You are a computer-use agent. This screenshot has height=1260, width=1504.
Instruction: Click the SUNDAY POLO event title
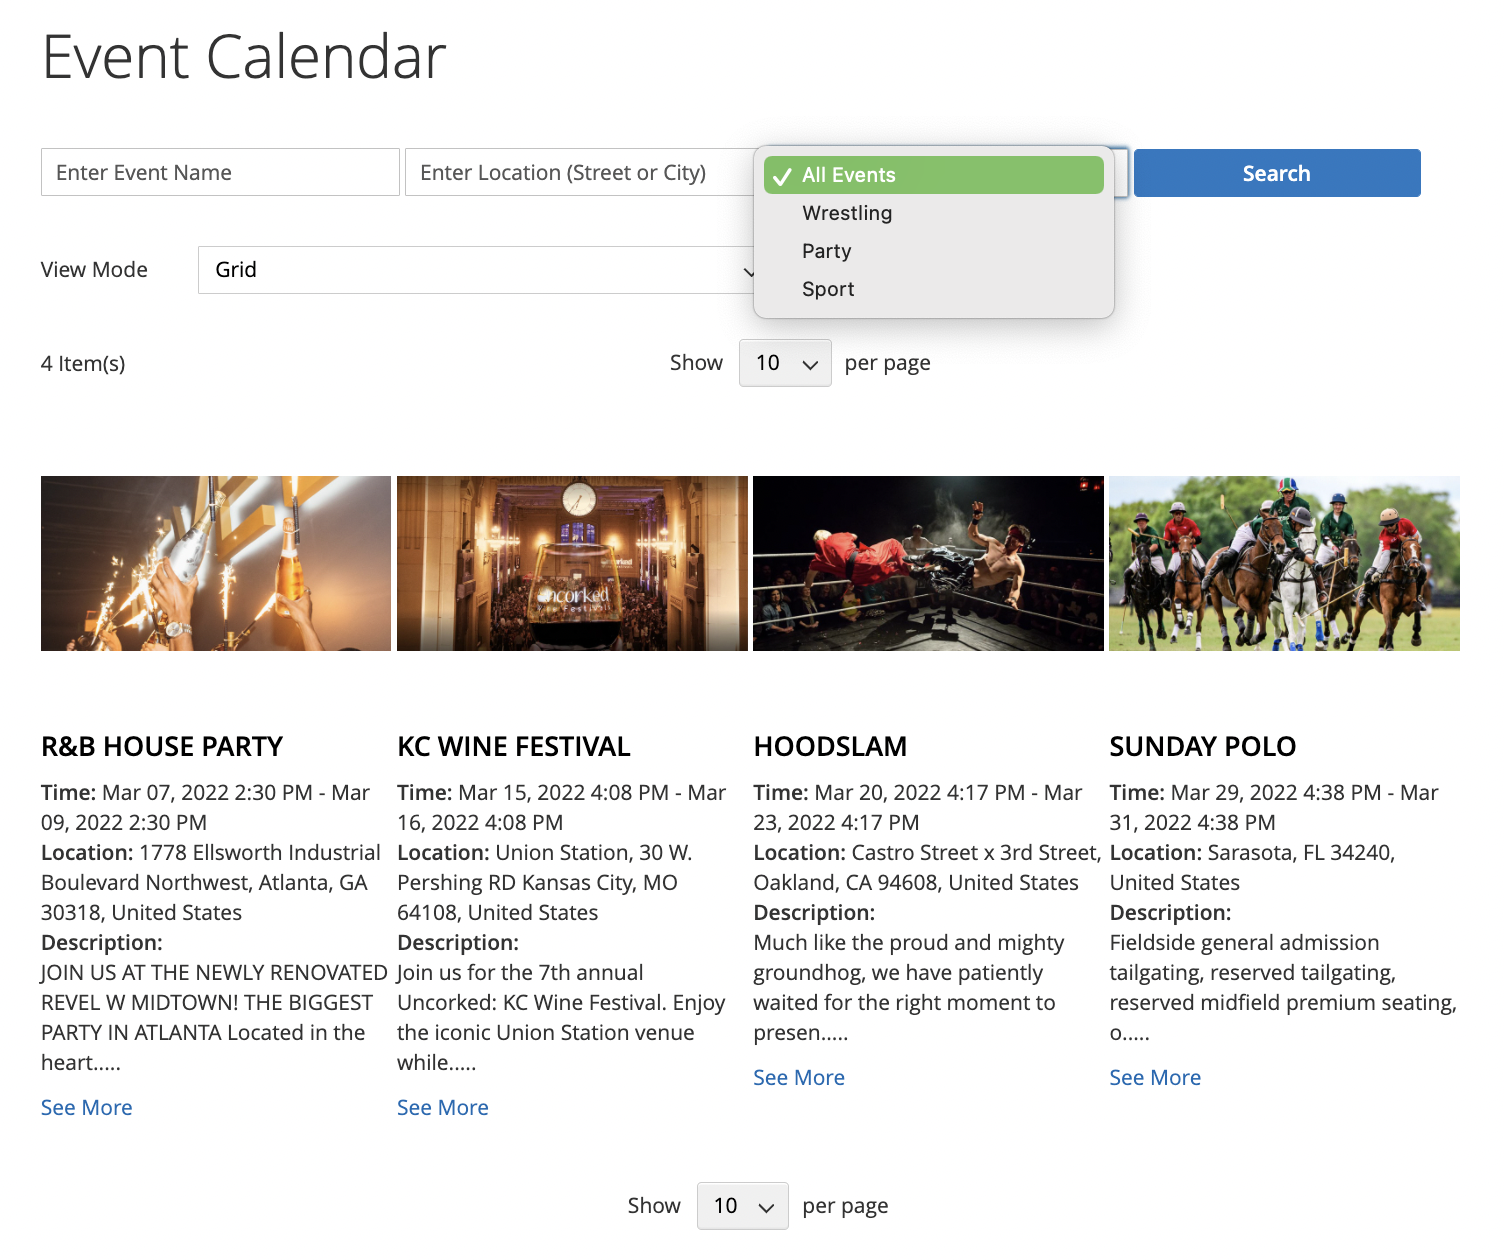point(1202,746)
